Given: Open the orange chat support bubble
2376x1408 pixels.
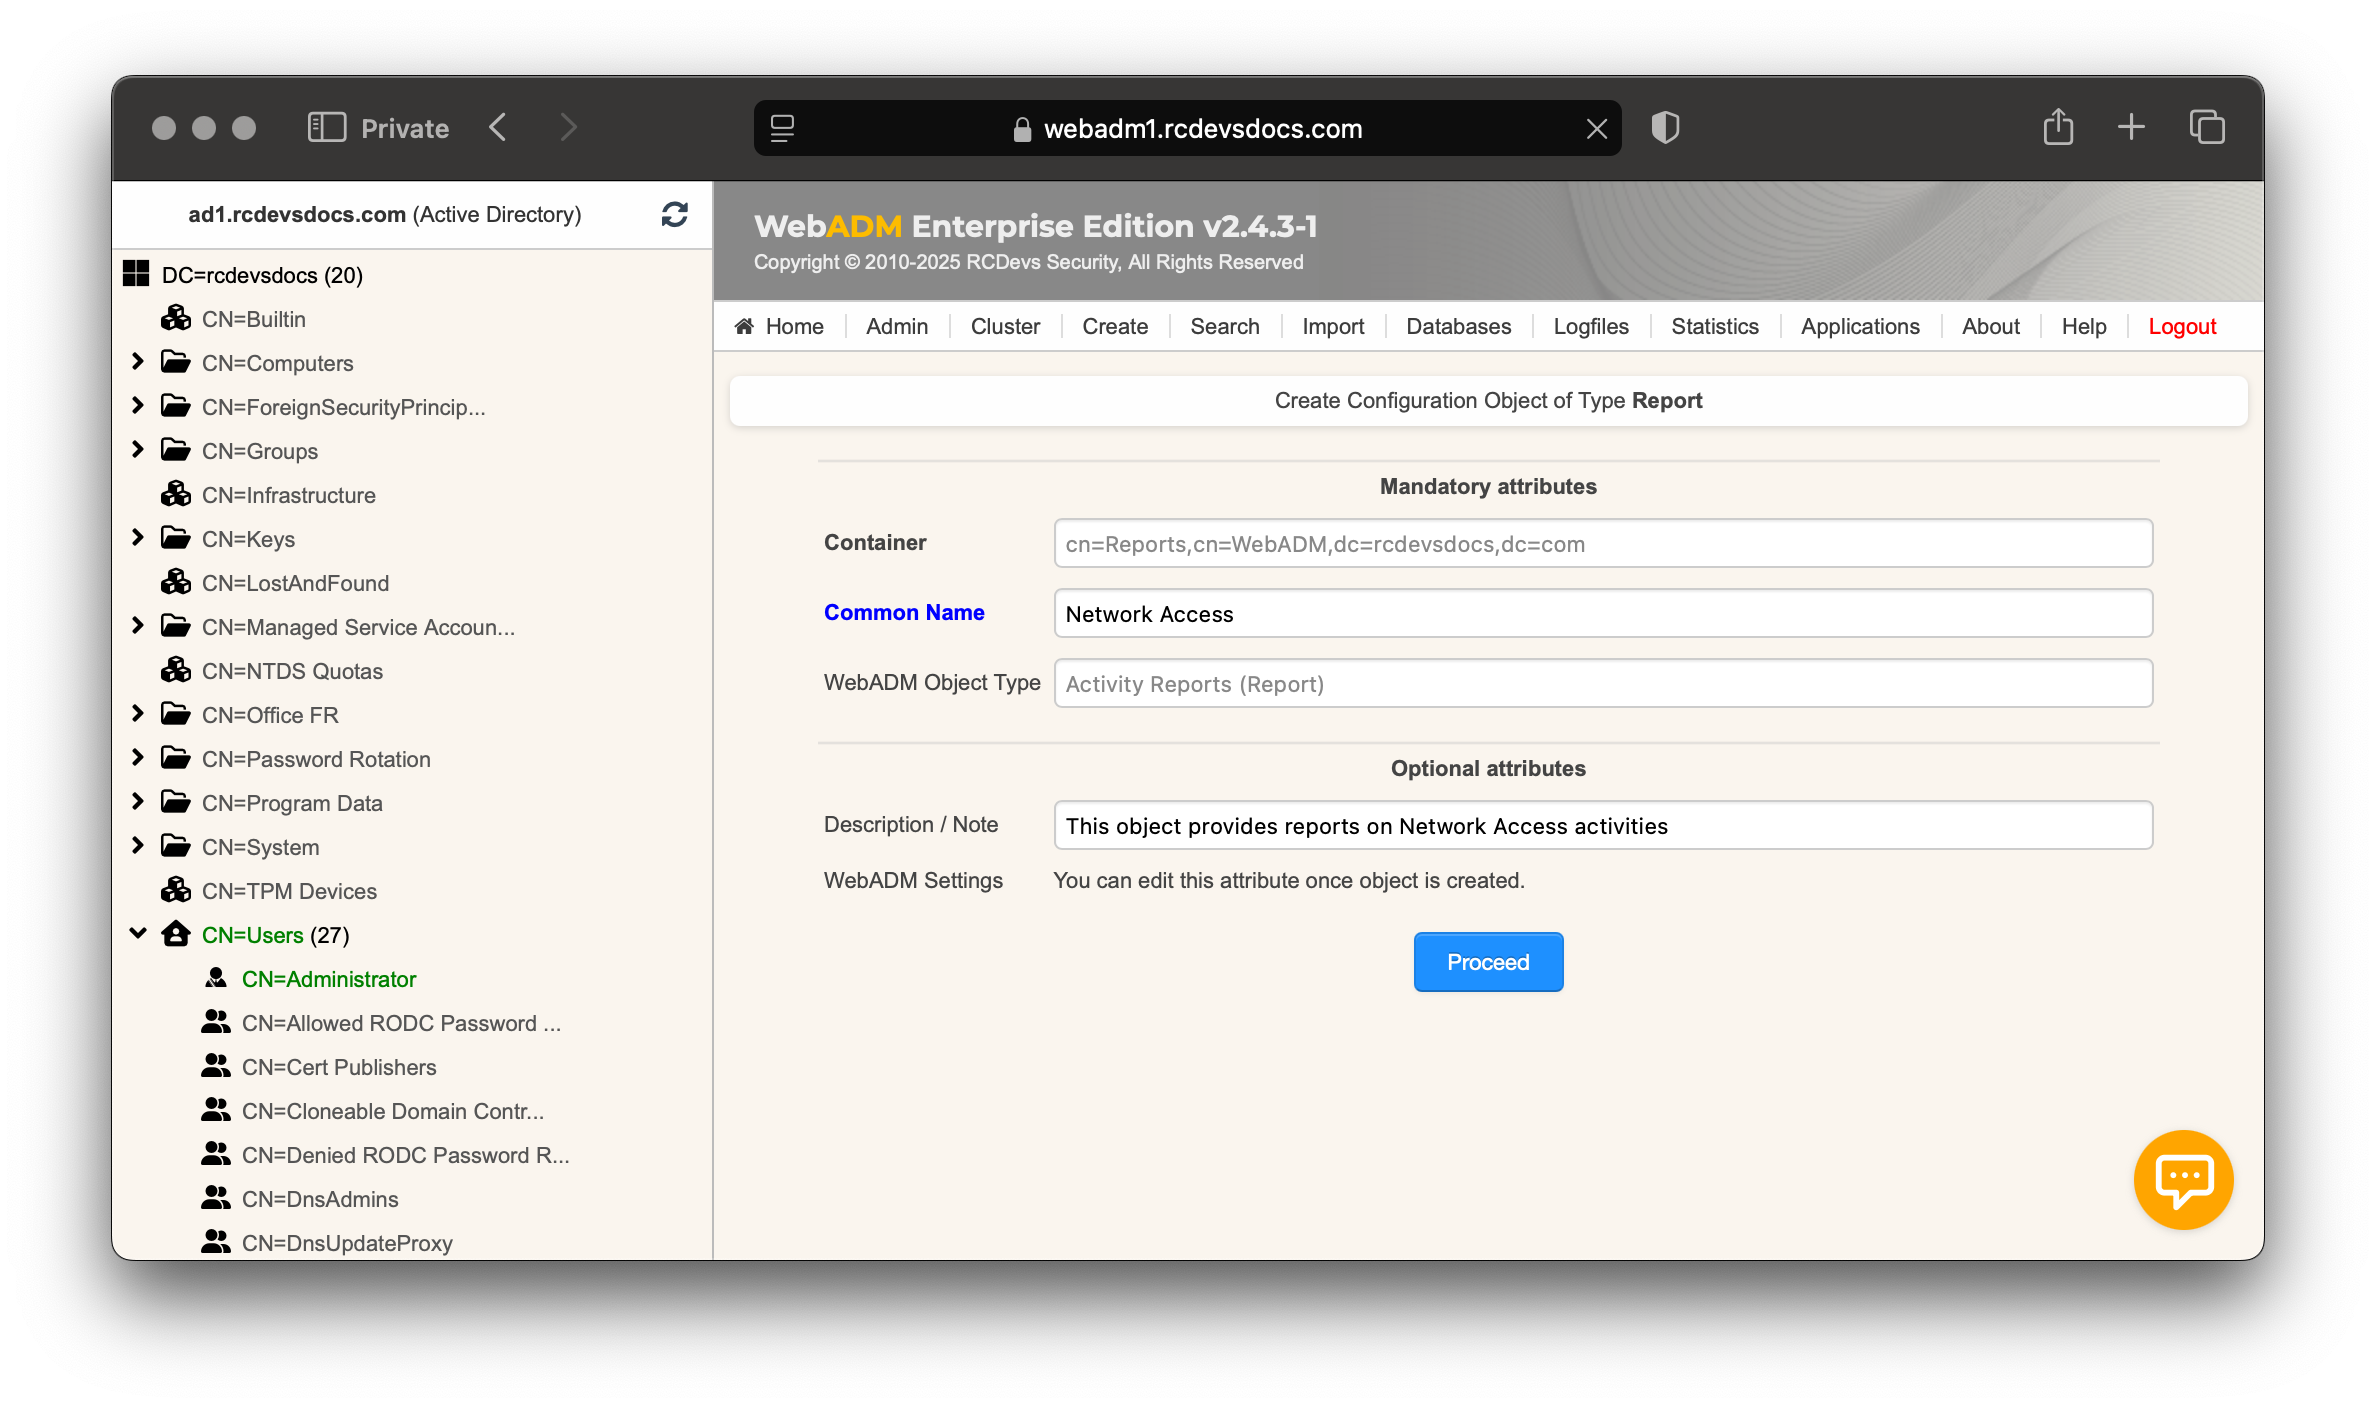Looking at the screenshot, I should (2183, 1179).
